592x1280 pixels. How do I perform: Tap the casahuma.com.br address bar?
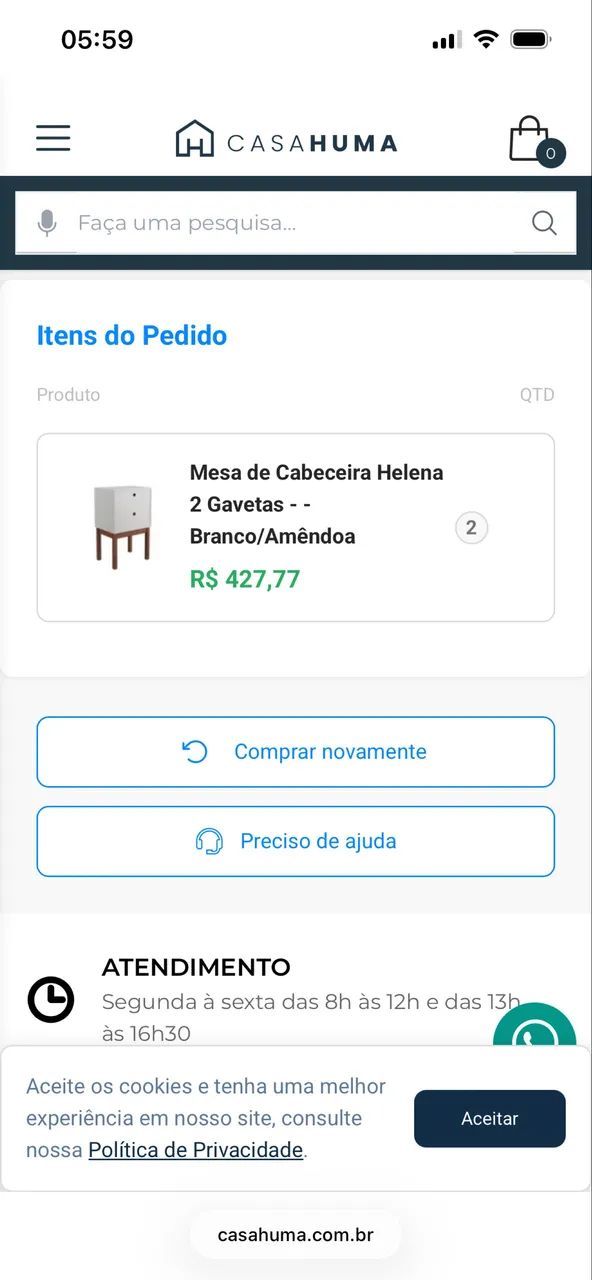tap(295, 1234)
